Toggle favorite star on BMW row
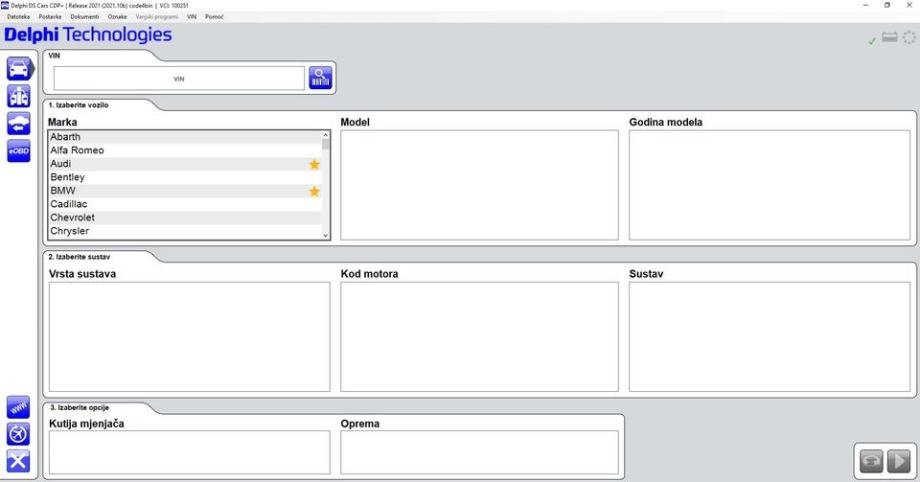This screenshot has height=482, width=920. pyautogui.click(x=314, y=191)
